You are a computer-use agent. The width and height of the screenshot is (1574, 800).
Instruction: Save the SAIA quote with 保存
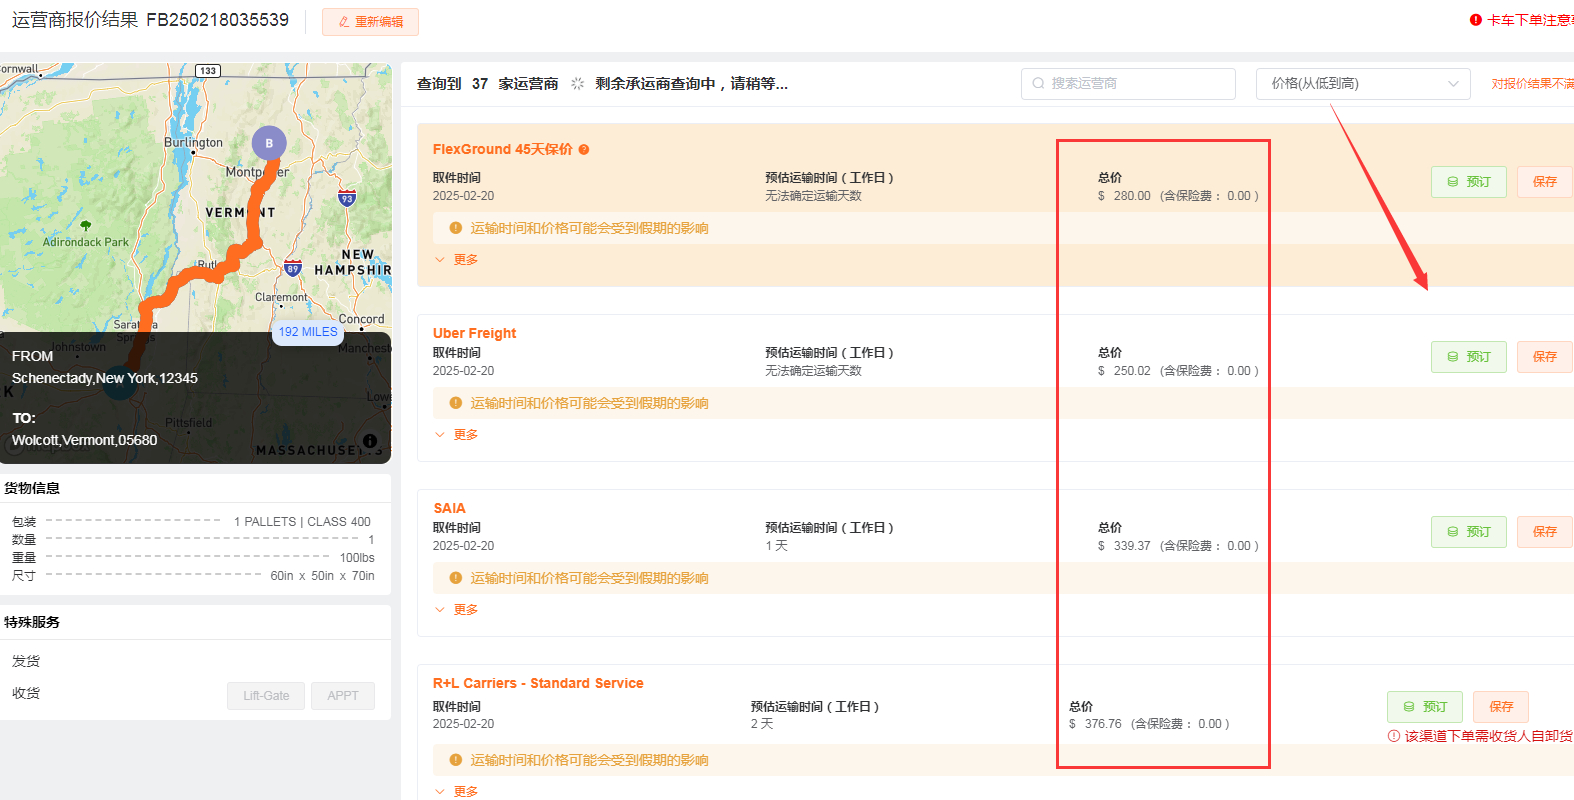pos(1544,532)
